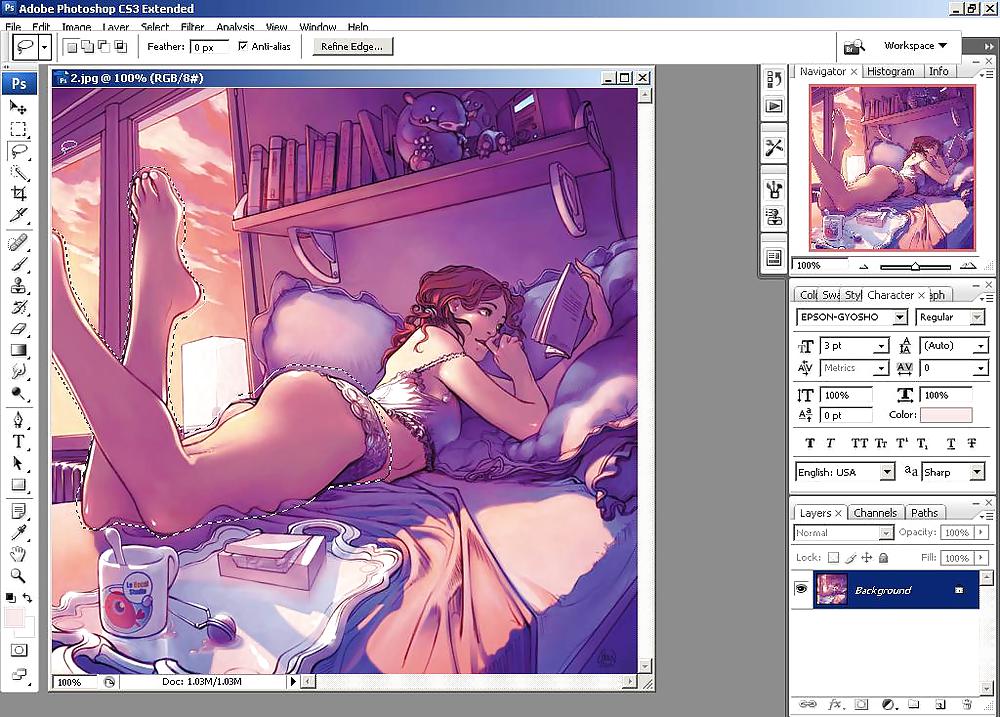Open the Regular font style dropdown
This screenshot has width=1000, height=717.
click(977, 317)
